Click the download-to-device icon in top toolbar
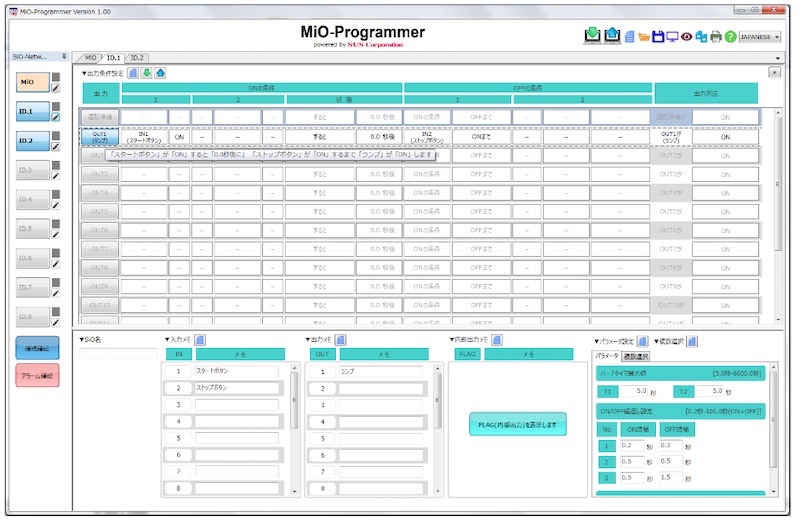 592,36
